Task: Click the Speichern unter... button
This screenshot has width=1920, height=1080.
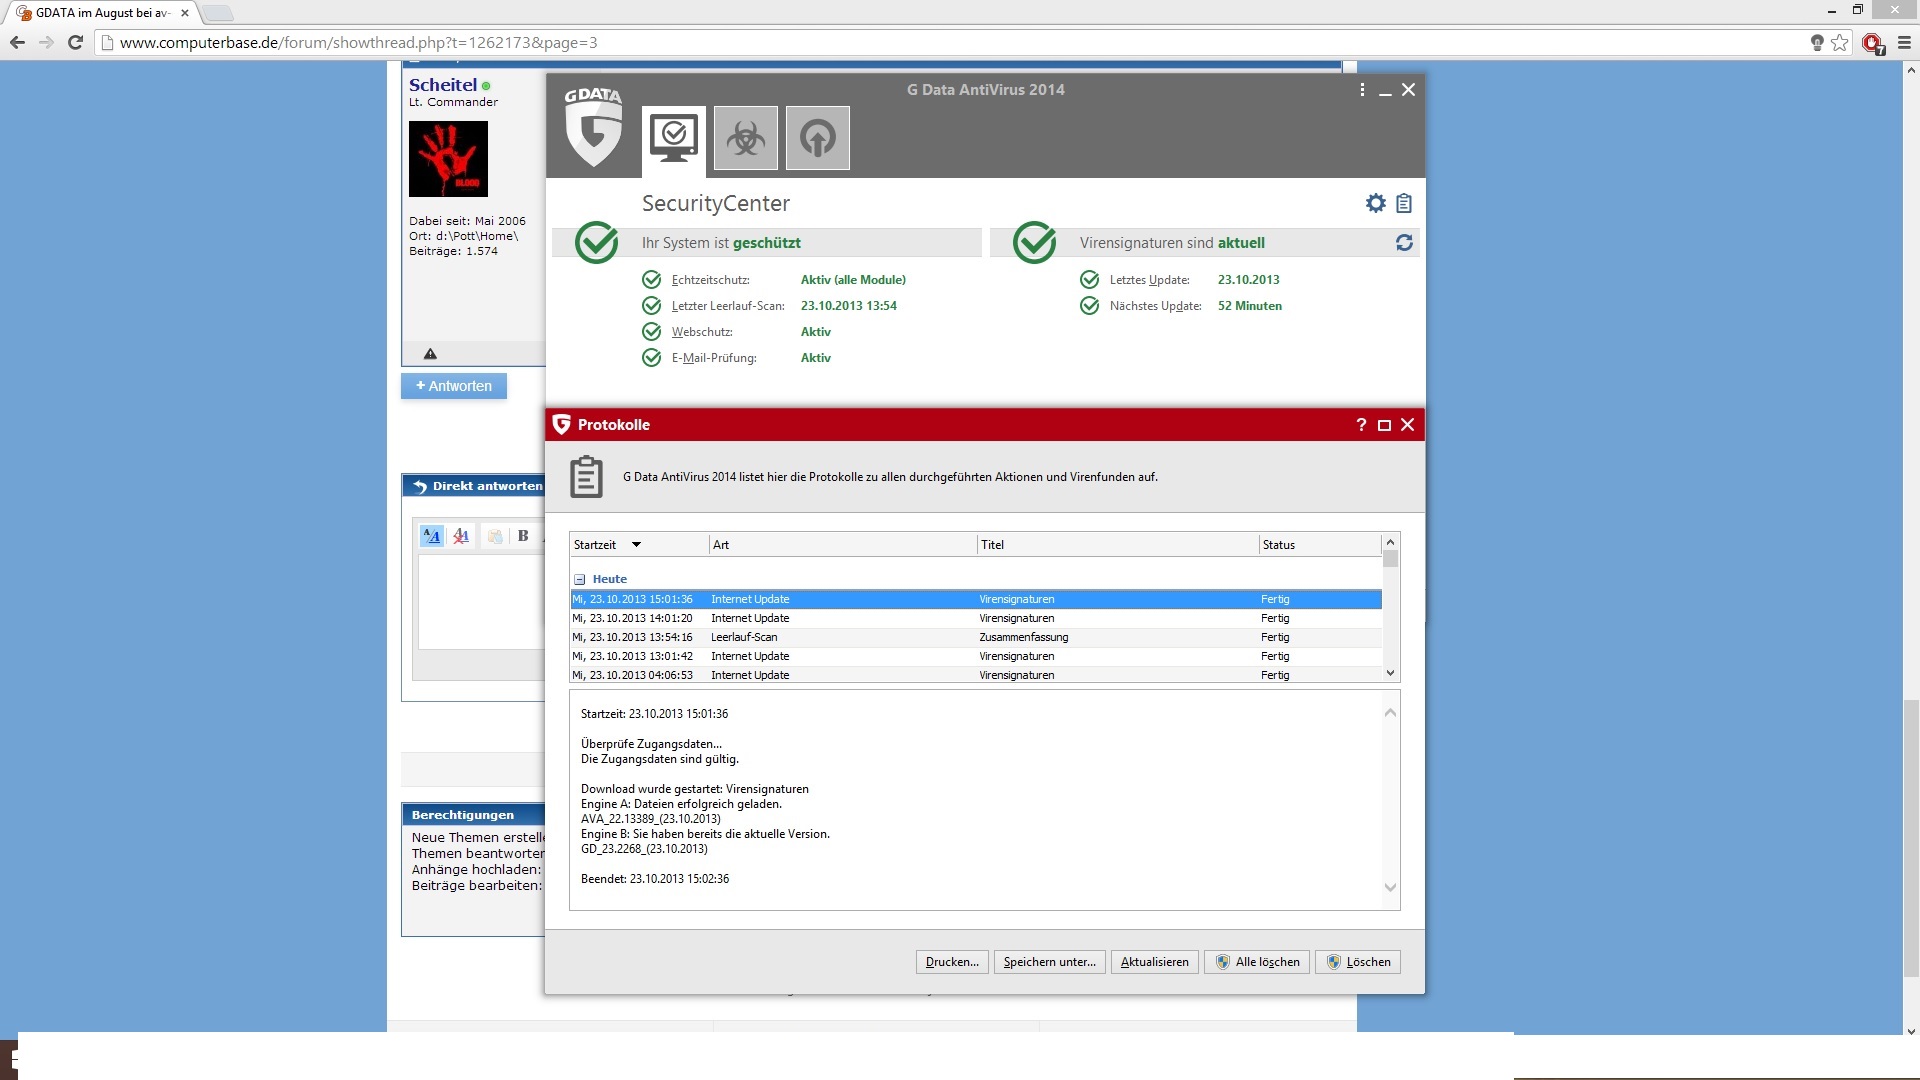Action: pos(1049,962)
